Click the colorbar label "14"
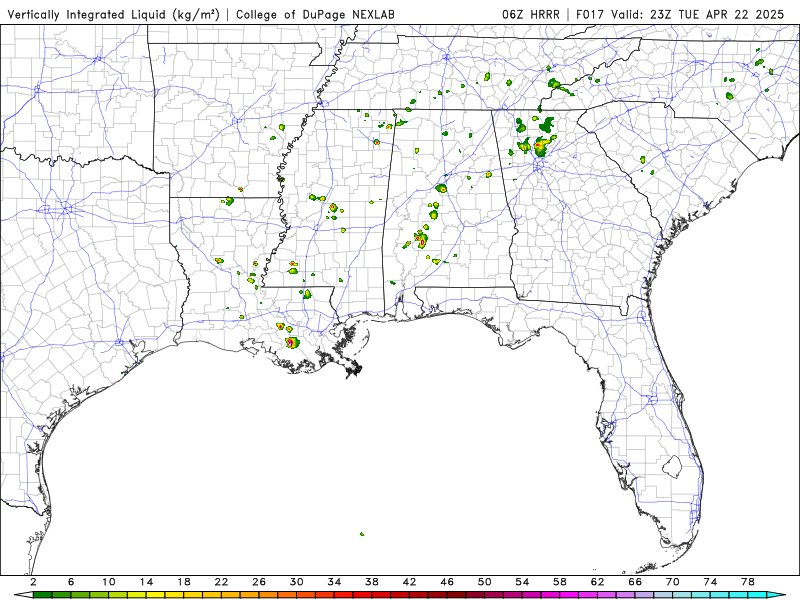800x600 pixels. (x=146, y=582)
